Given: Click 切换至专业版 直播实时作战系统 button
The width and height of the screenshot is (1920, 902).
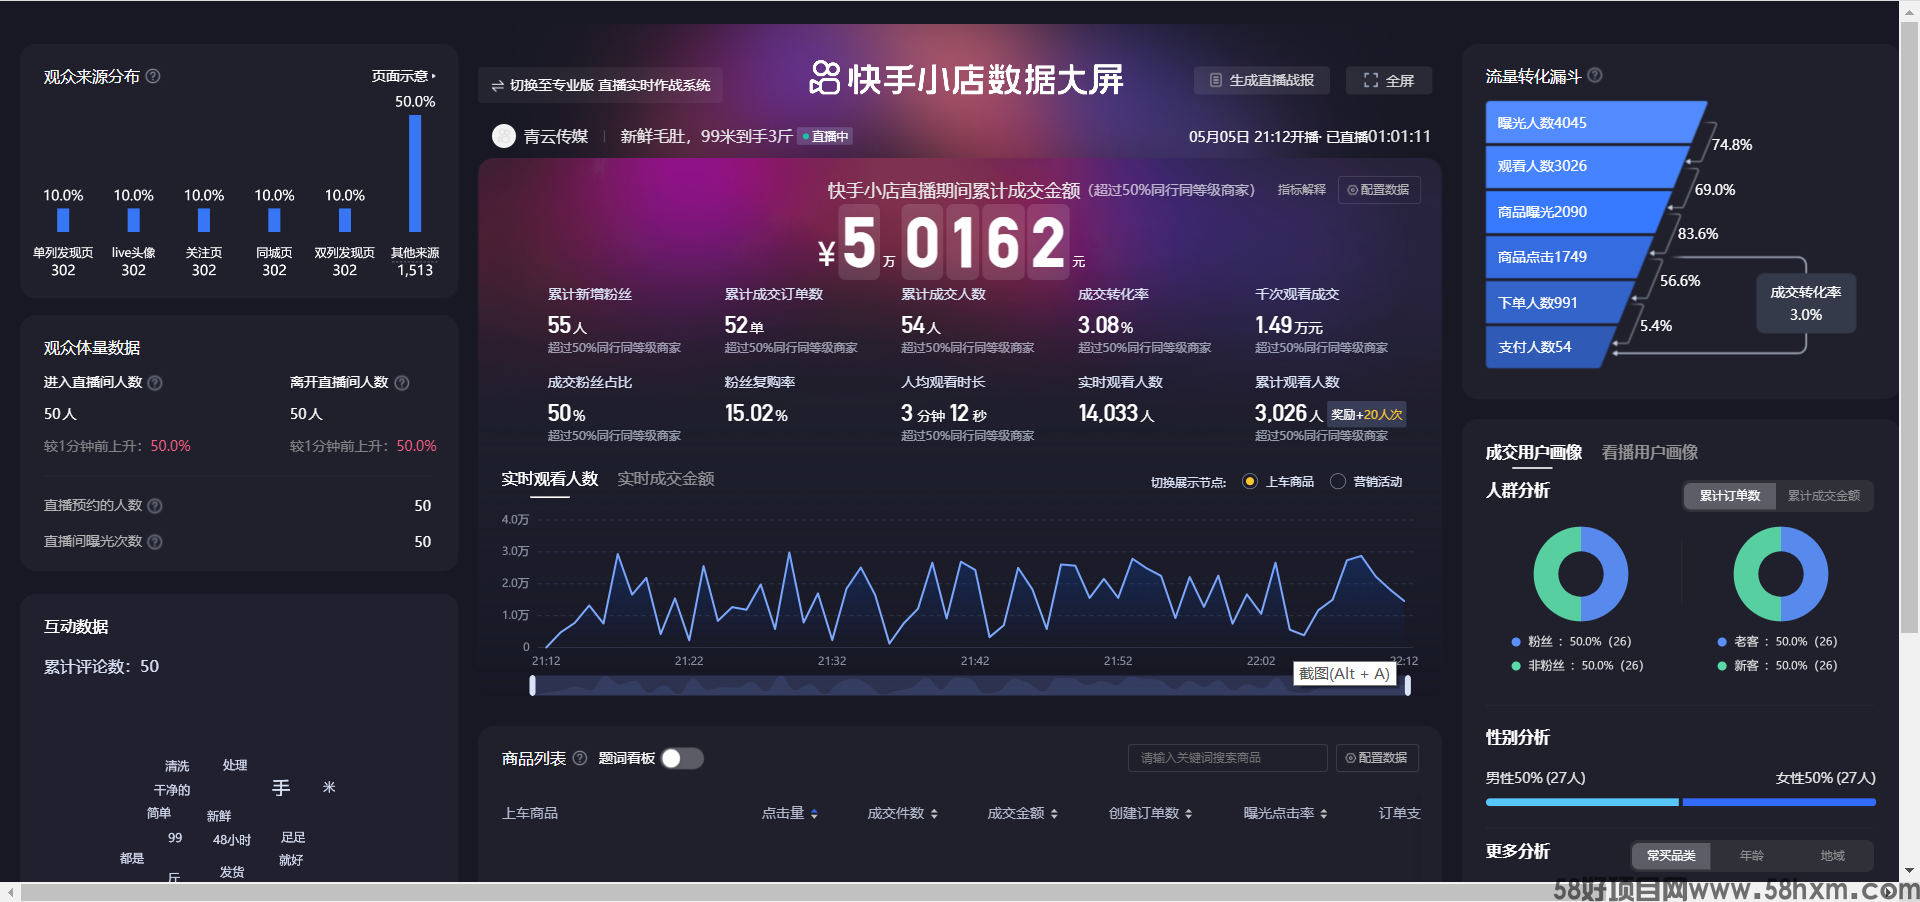Looking at the screenshot, I should click(600, 85).
